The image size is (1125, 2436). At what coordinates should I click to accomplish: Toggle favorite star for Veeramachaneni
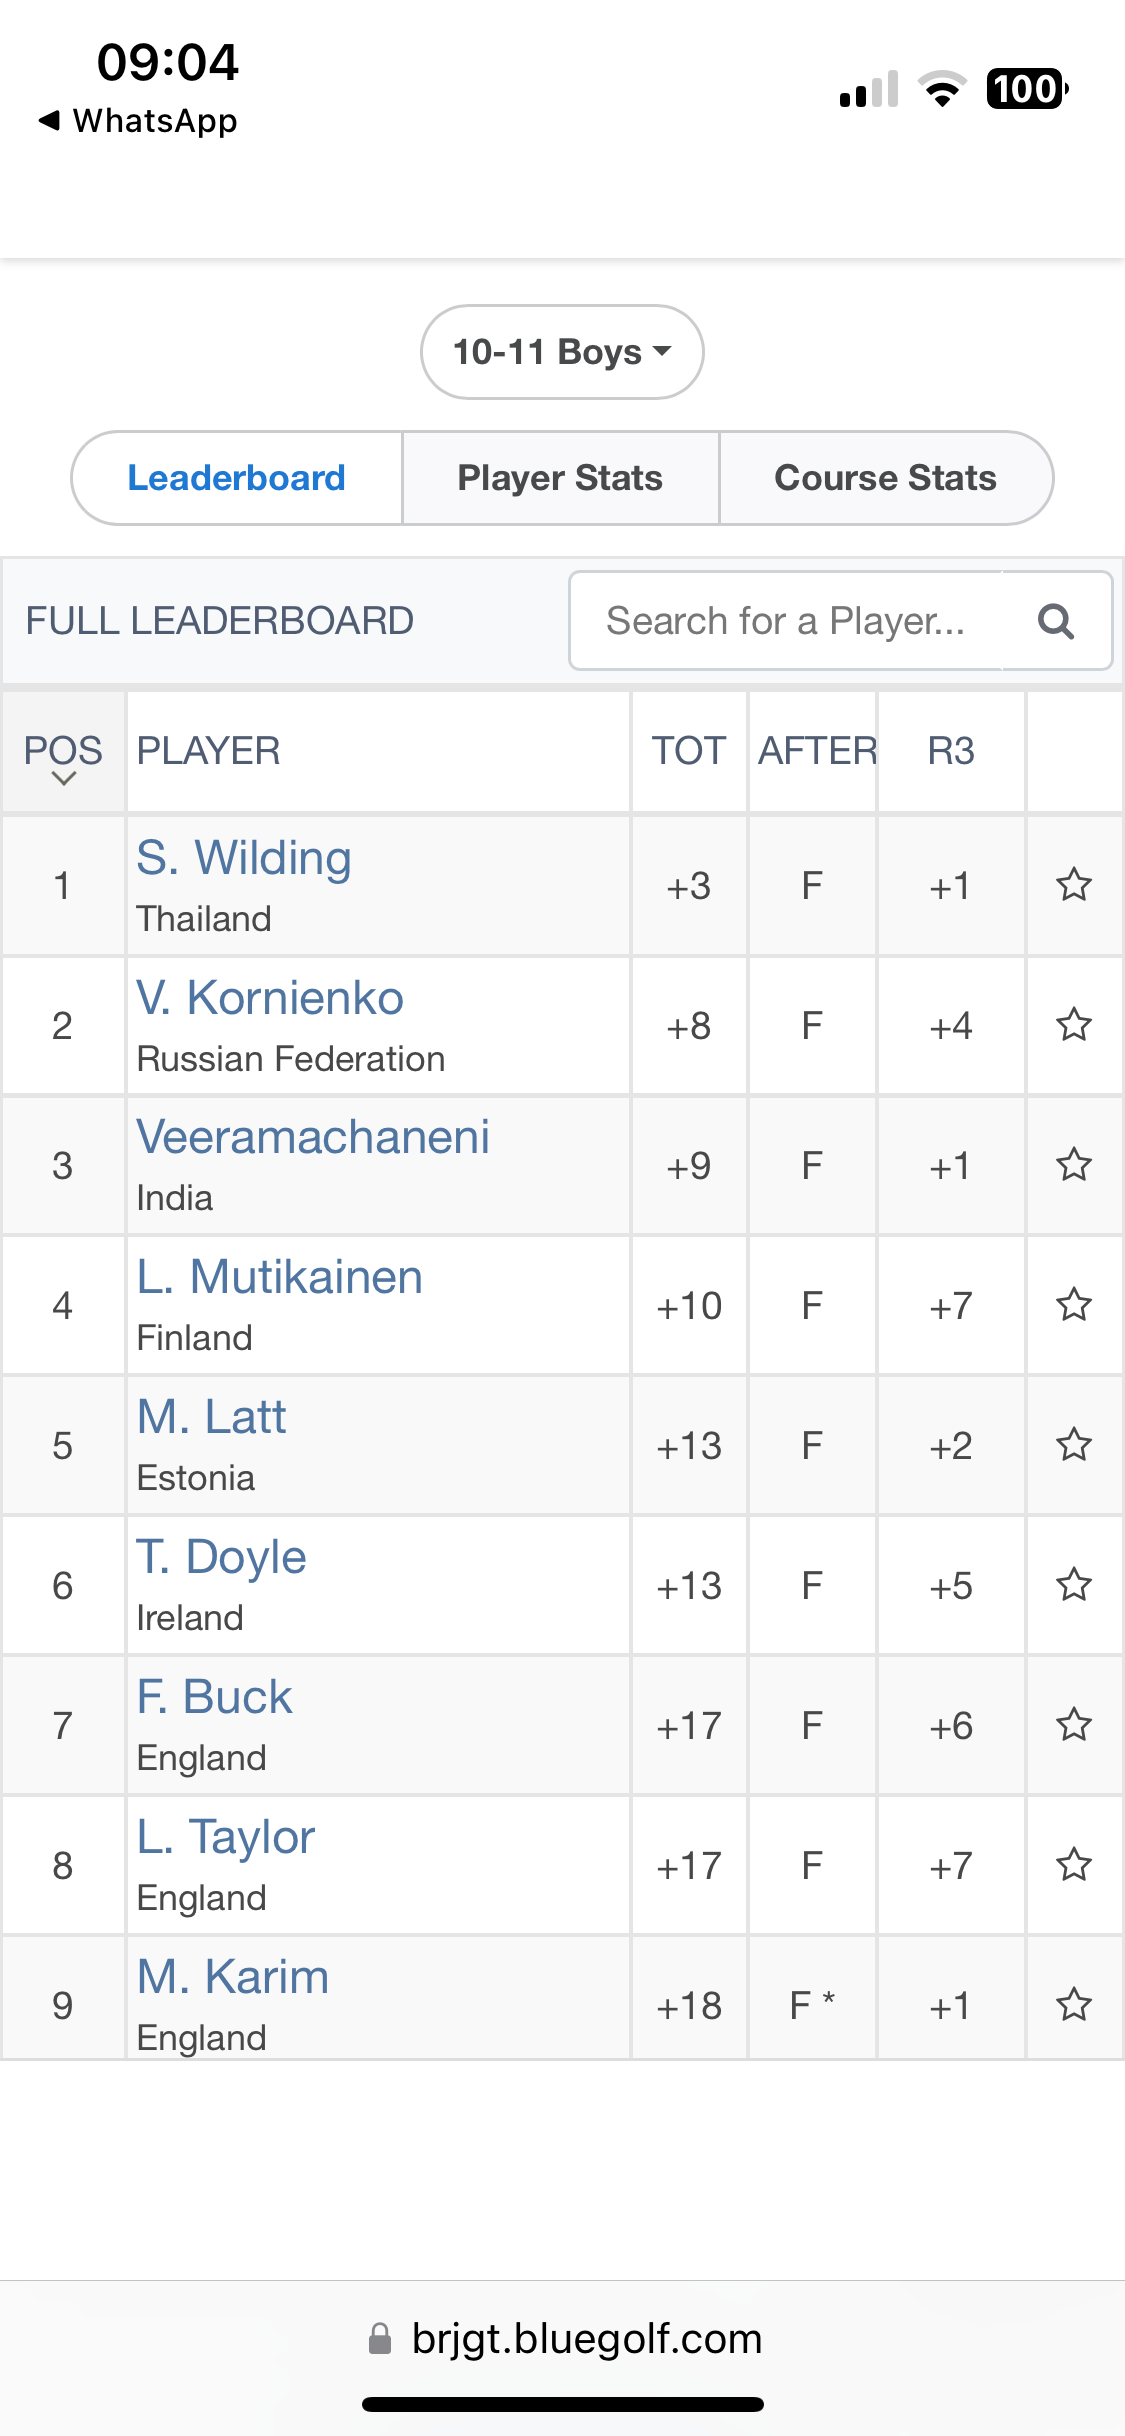(1074, 1165)
